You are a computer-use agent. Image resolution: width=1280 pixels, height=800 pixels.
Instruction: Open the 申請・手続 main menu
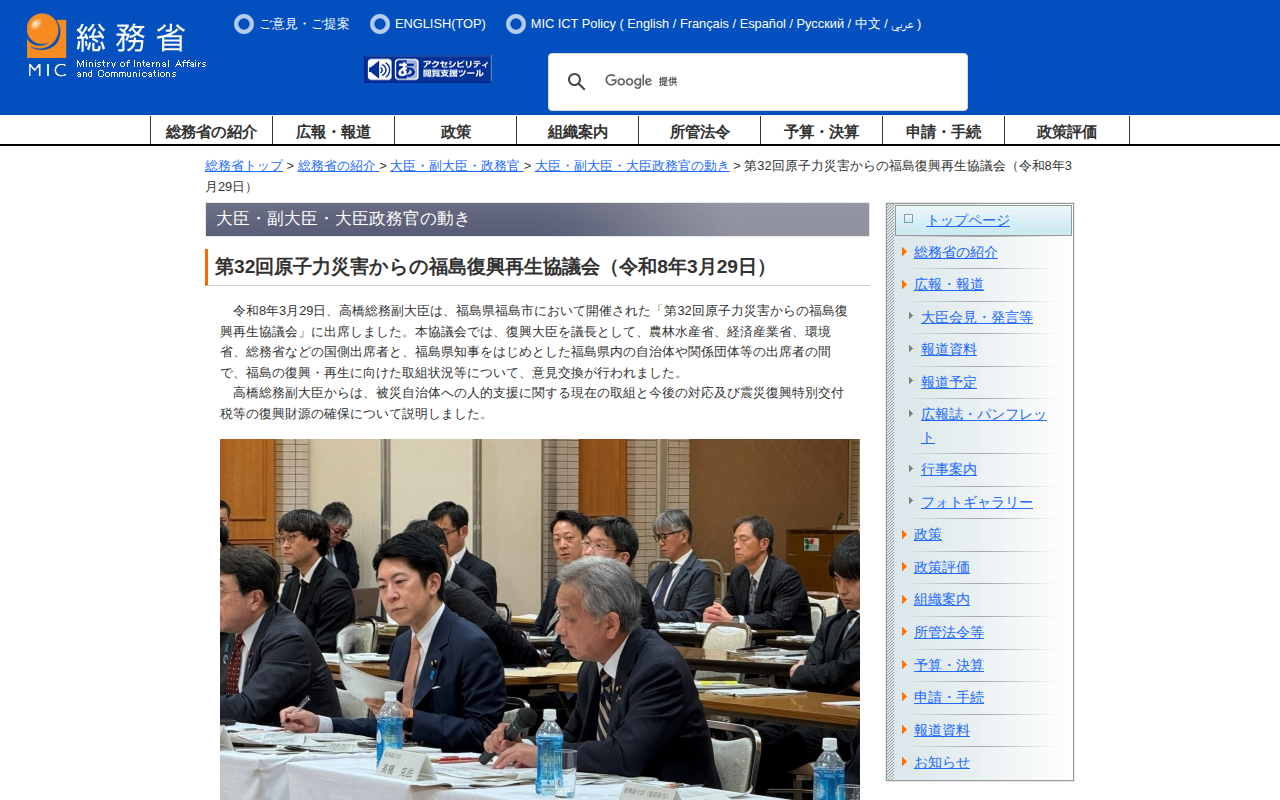tap(943, 131)
